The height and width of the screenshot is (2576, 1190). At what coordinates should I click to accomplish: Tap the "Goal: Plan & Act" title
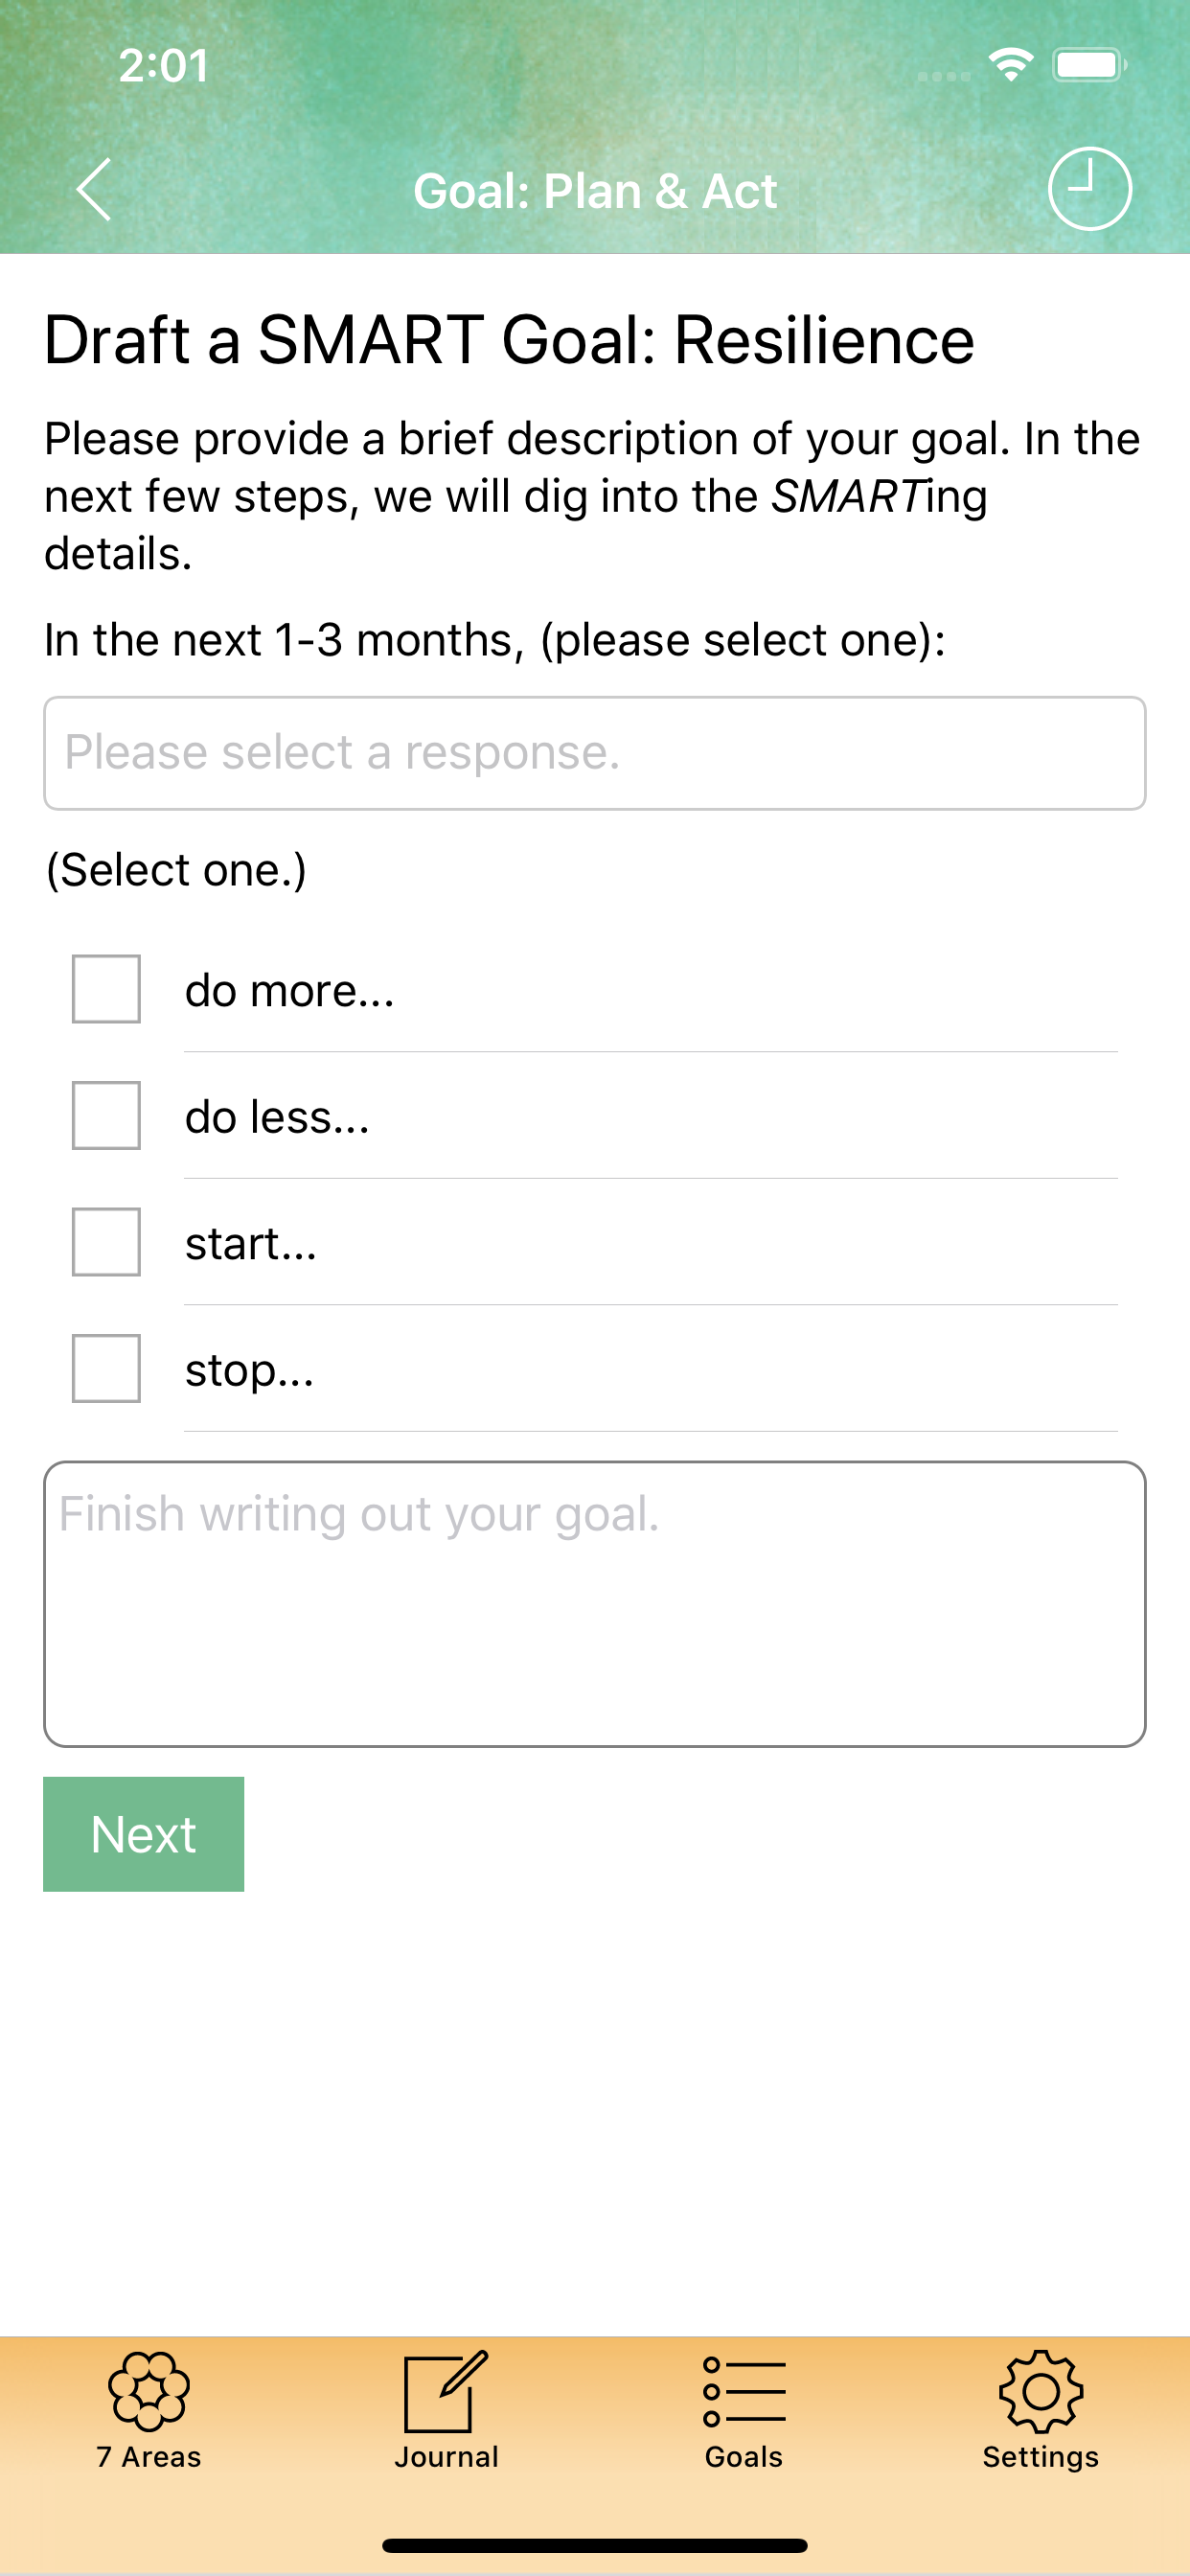click(x=595, y=191)
